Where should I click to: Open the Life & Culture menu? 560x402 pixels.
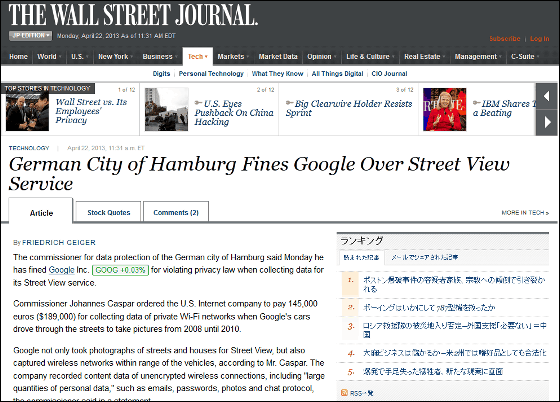point(370,56)
